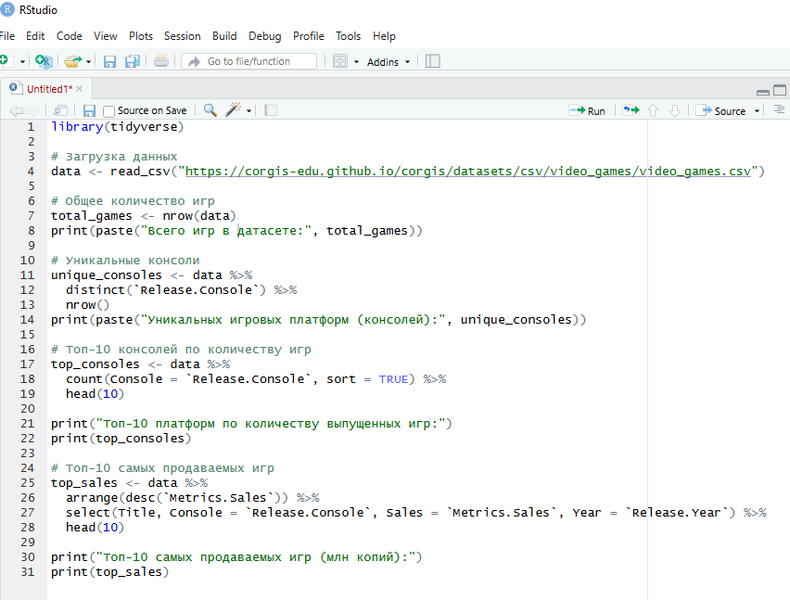Viewport: 790px width, 600px height.
Task: Click the RStudio logo in title bar
Action: pos(7,10)
